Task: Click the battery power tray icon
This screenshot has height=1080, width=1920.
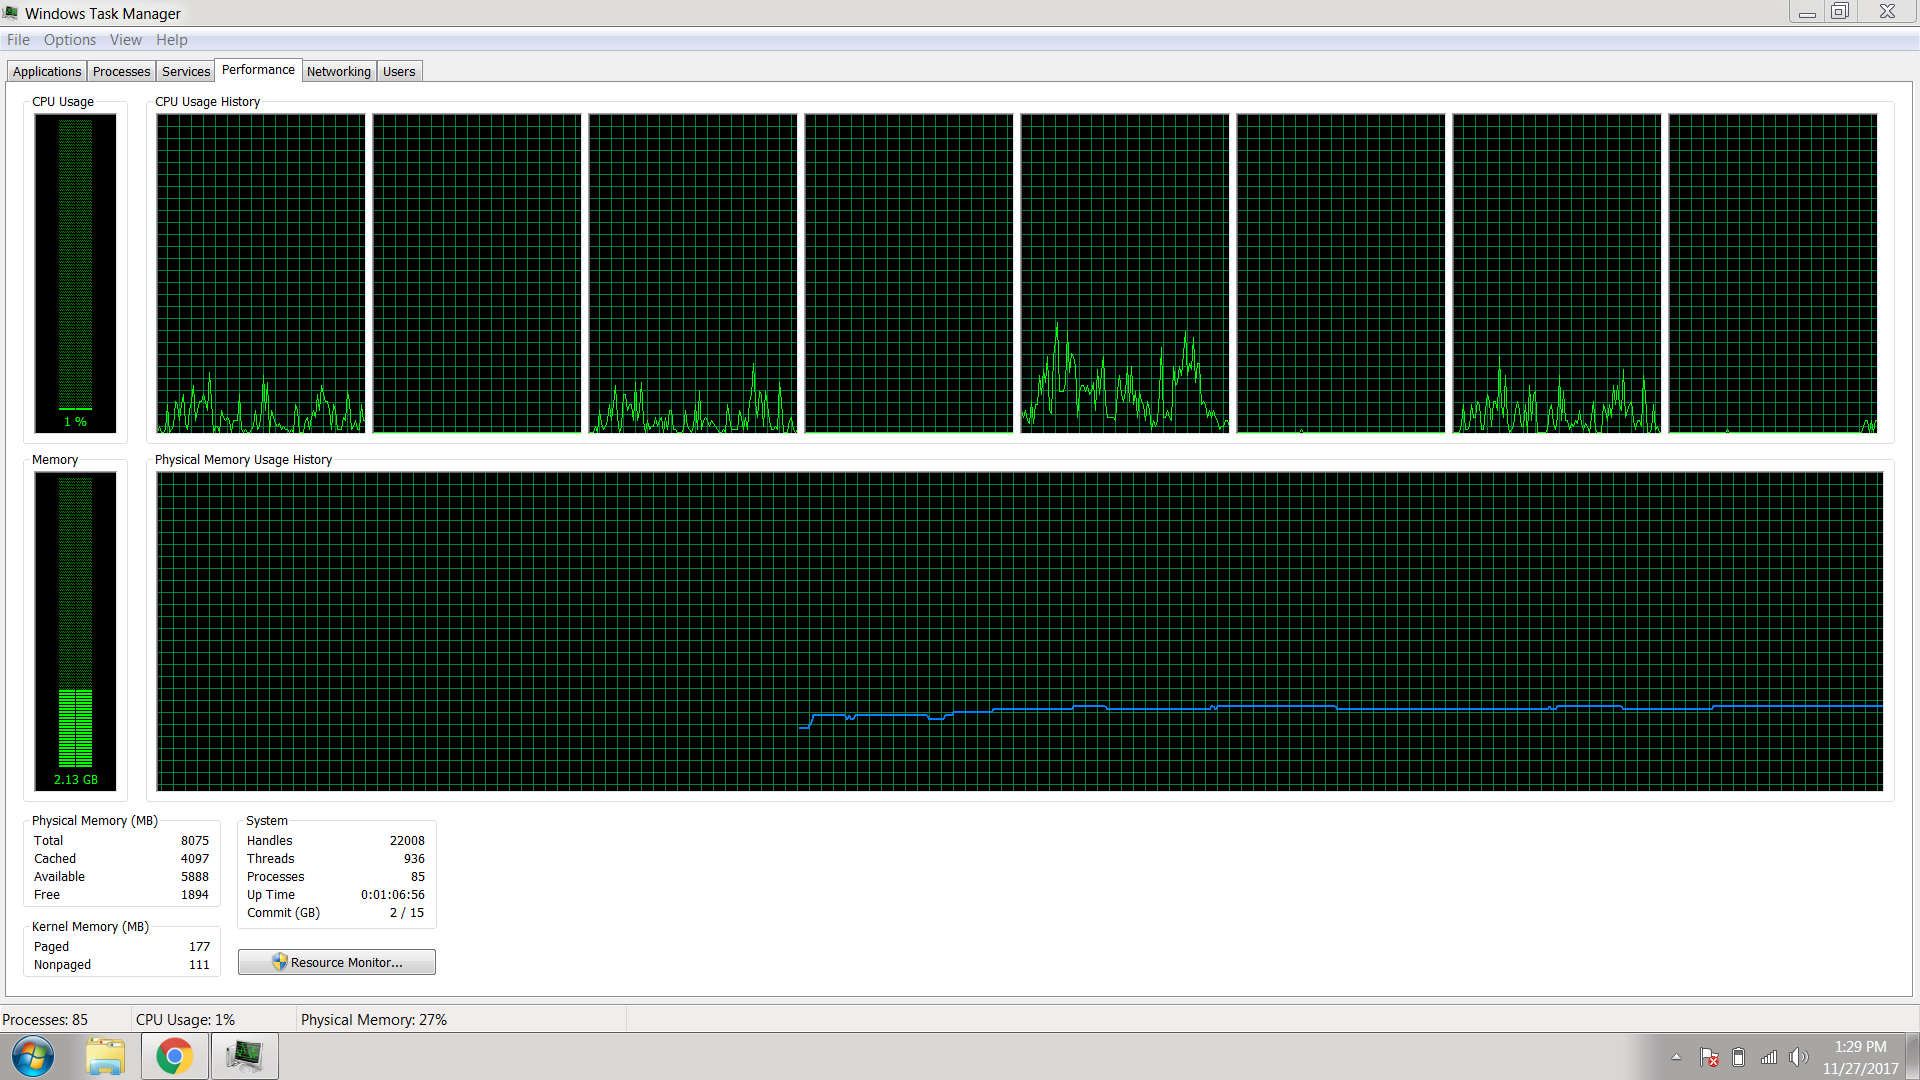Action: [1738, 1057]
